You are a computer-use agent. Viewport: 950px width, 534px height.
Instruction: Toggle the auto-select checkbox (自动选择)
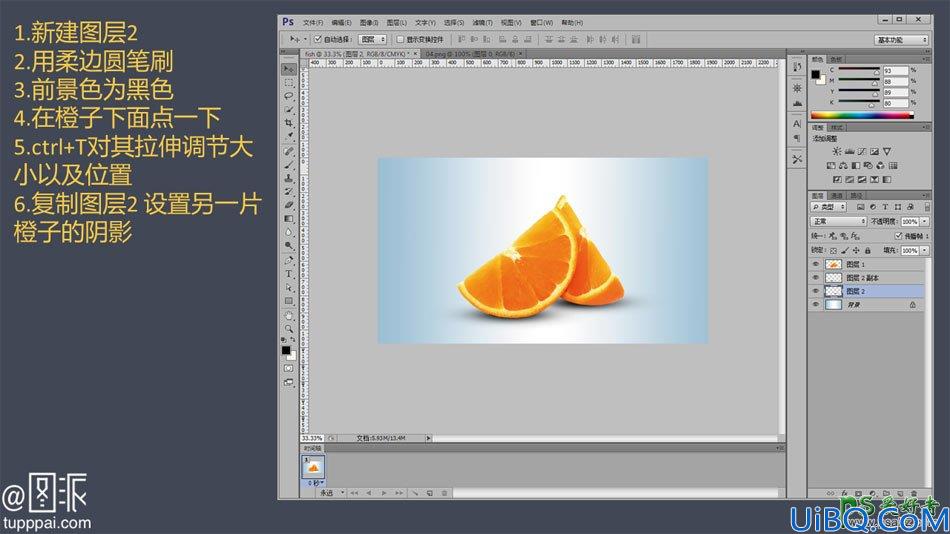[x=317, y=39]
